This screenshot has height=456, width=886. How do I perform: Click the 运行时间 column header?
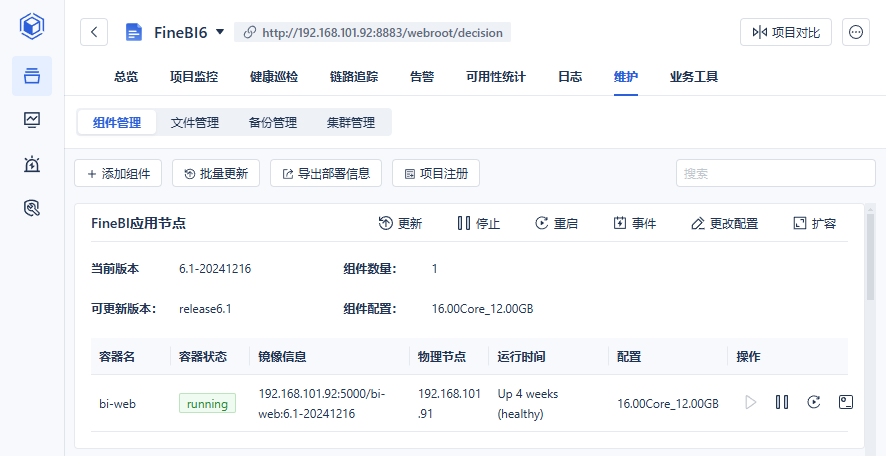coord(522,357)
